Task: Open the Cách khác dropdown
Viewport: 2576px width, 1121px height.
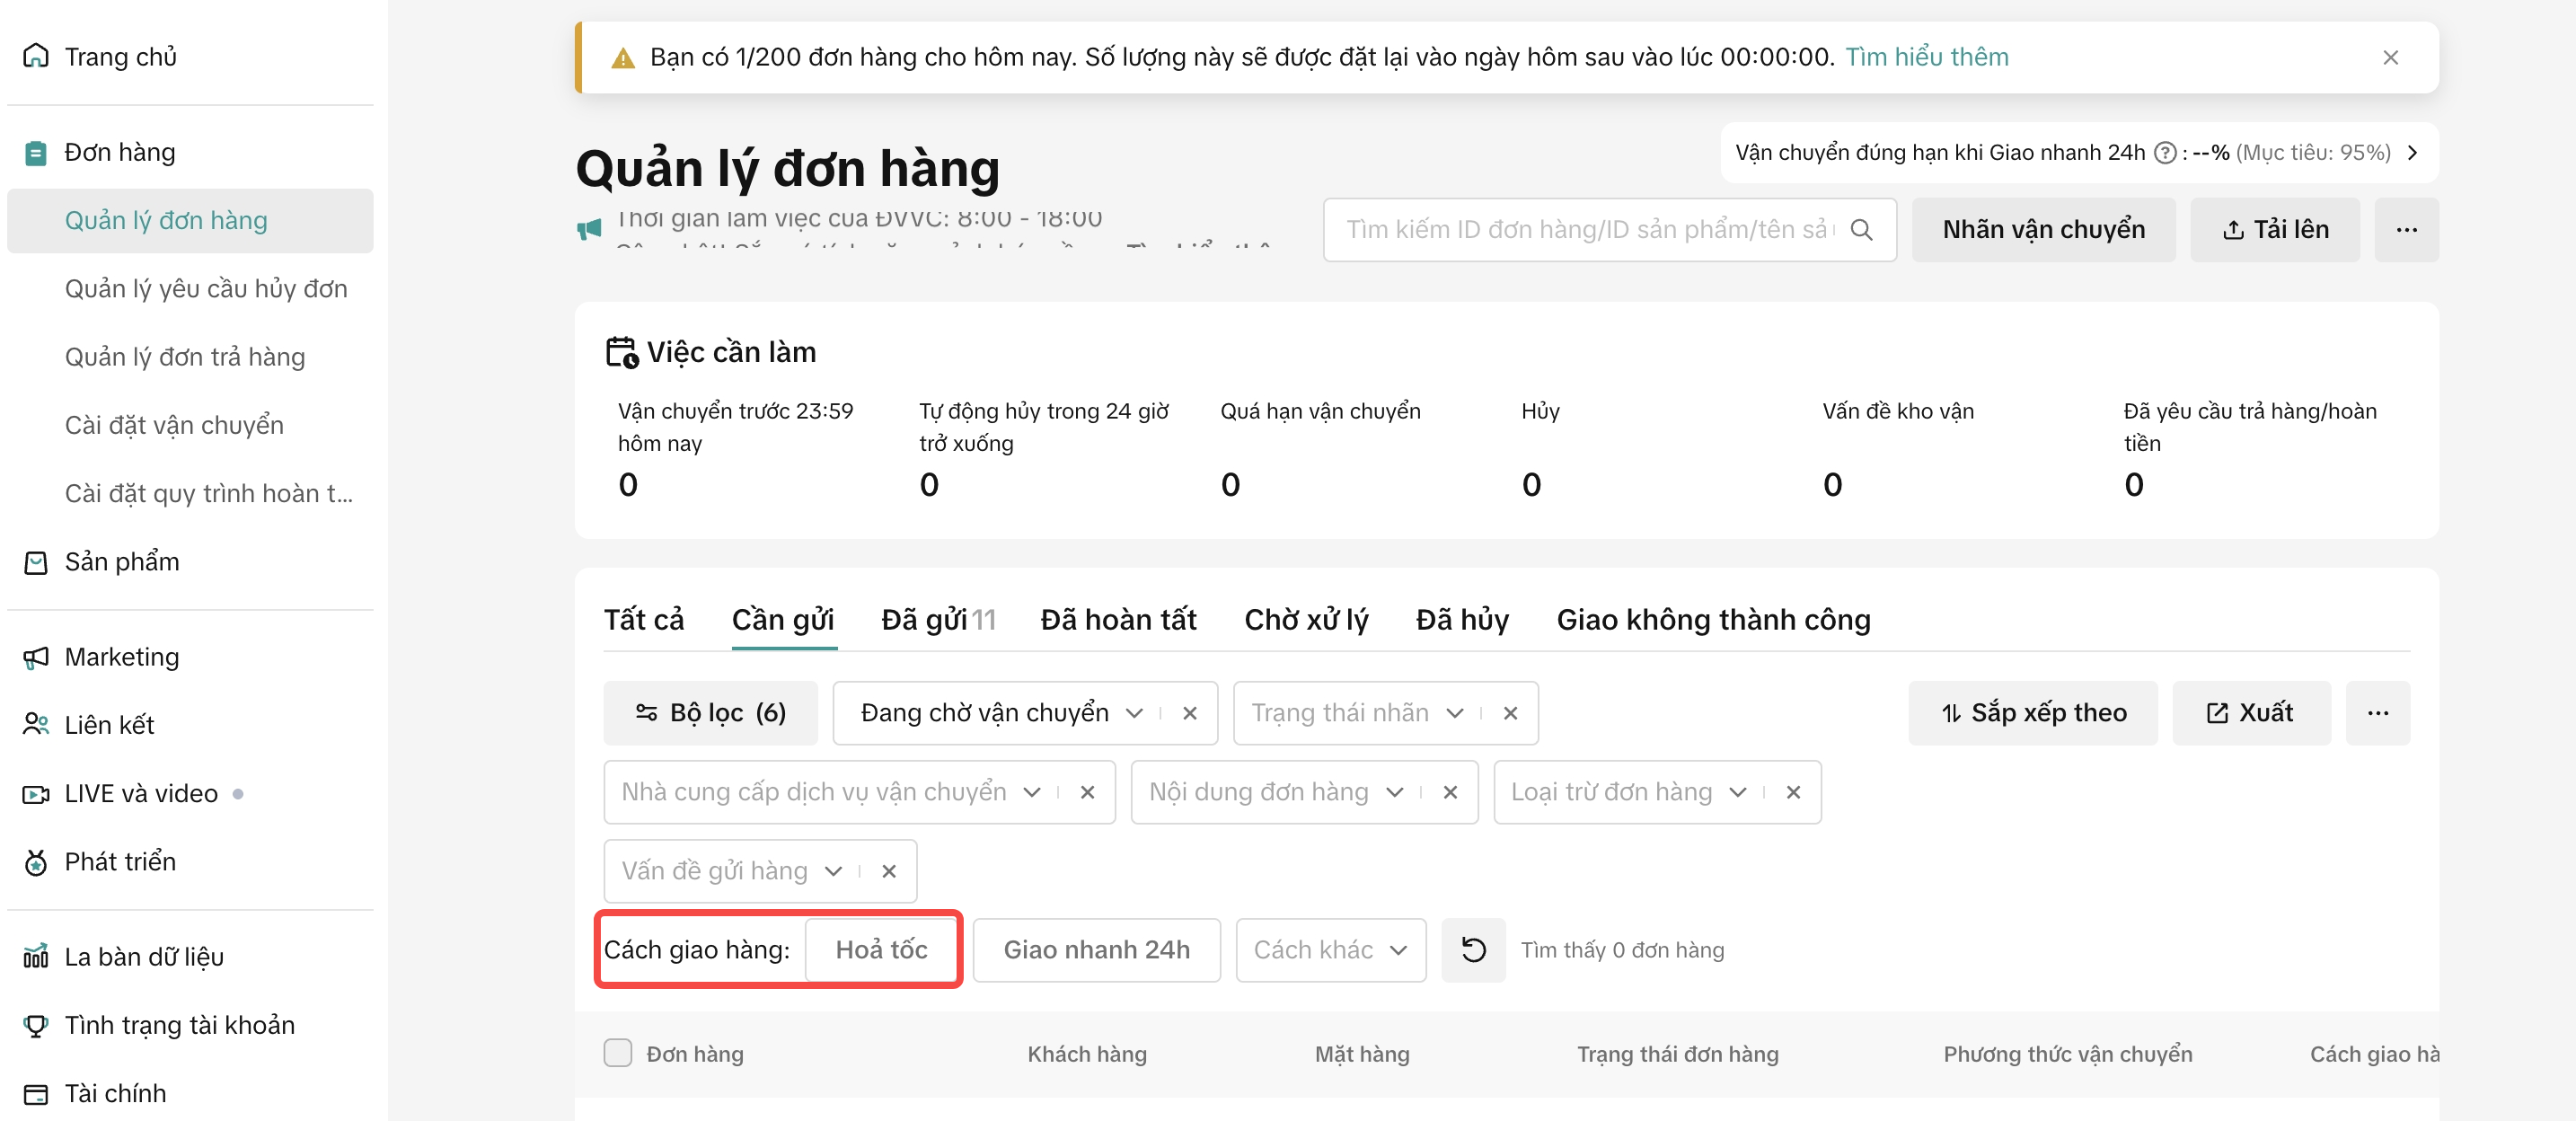Action: [1329, 949]
